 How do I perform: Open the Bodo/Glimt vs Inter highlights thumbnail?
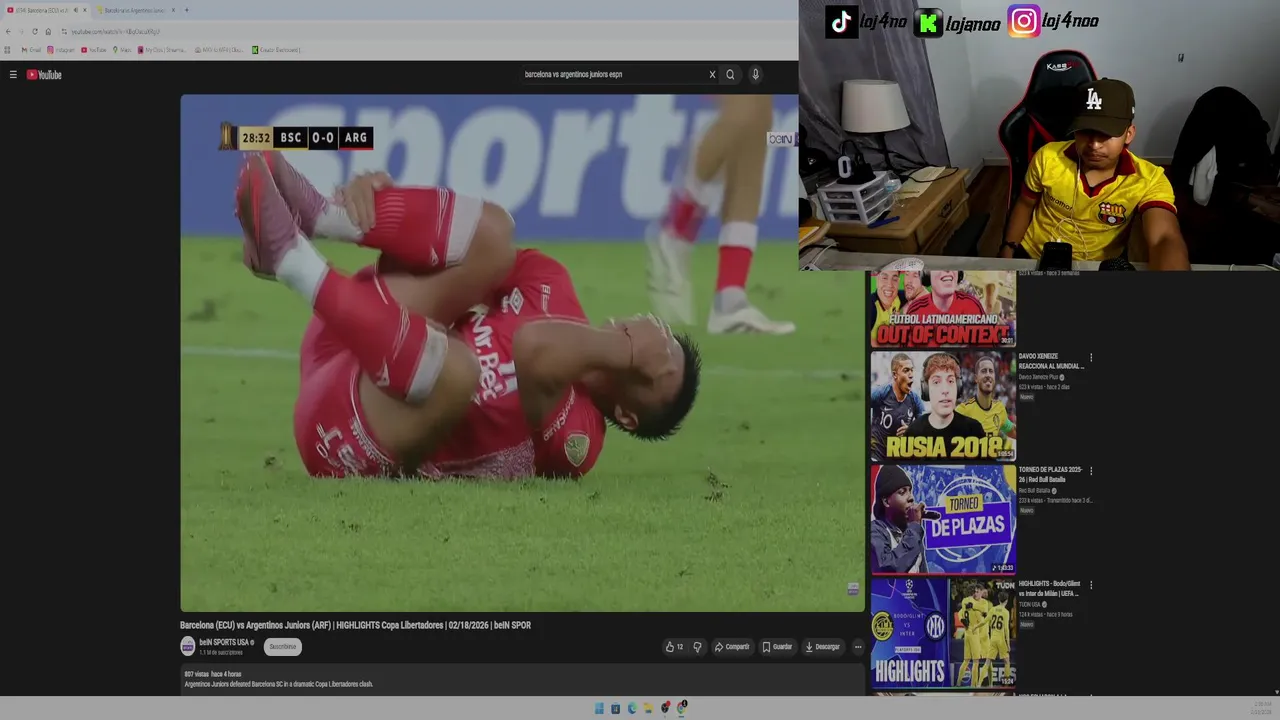tap(943, 632)
